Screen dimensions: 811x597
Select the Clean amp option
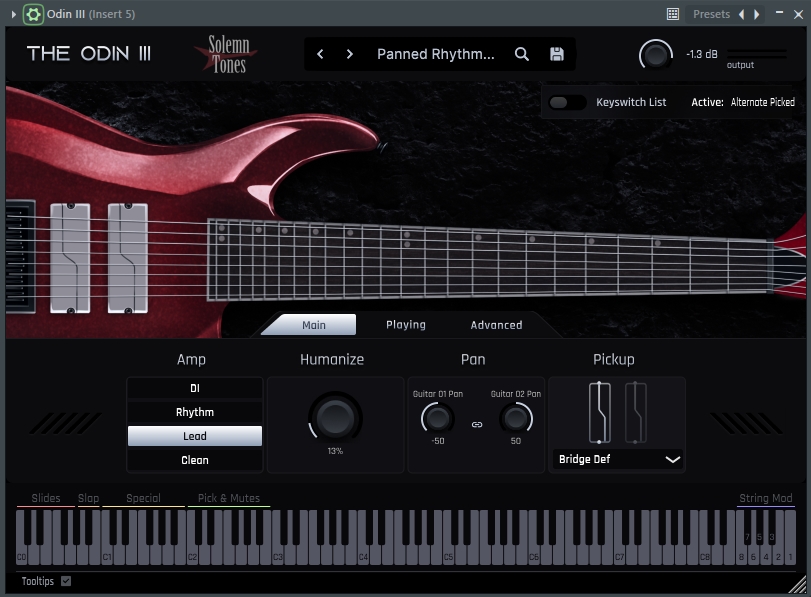[195, 460]
